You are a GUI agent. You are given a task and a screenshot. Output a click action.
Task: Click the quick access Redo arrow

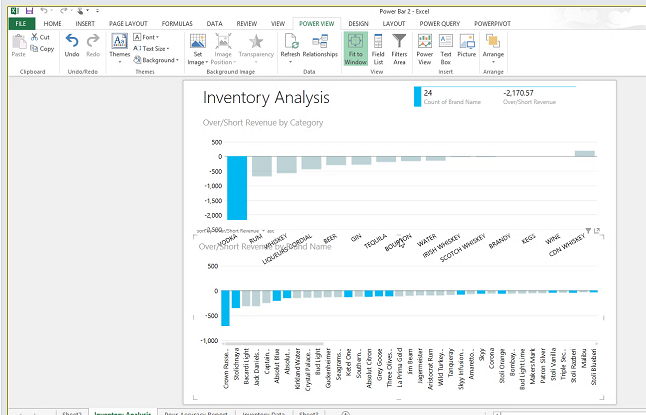click(63, 11)
